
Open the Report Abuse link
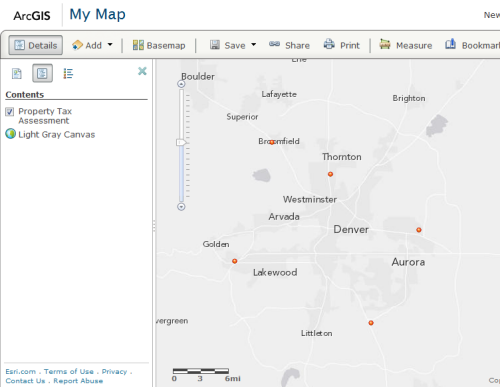point(78,381)
